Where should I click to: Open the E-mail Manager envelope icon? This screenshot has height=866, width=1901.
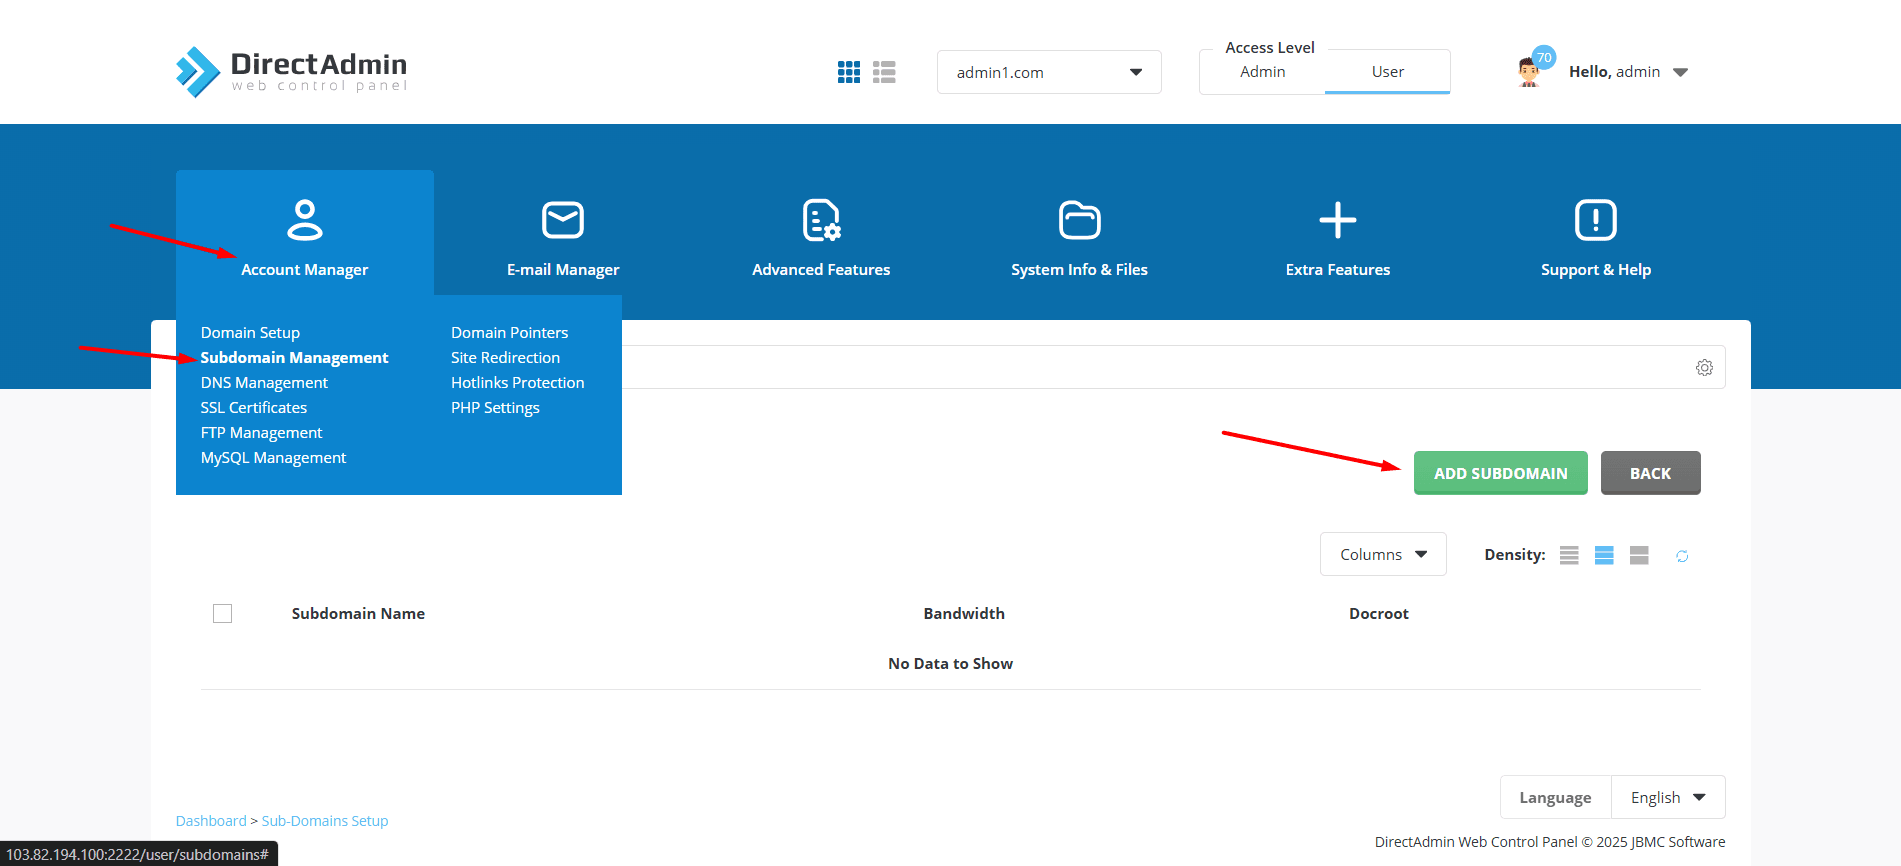(562, 220)
